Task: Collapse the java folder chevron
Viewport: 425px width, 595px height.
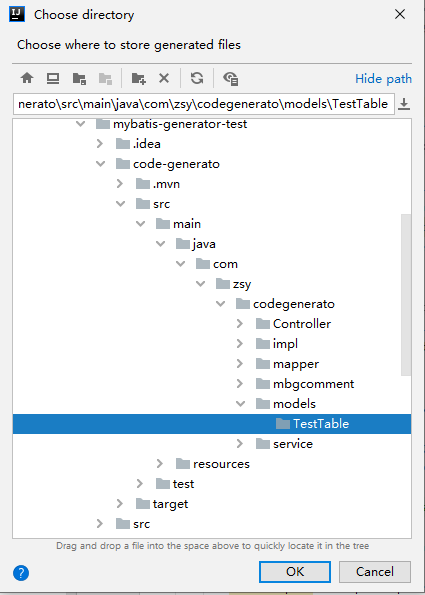Action: [x=161, y=244]
